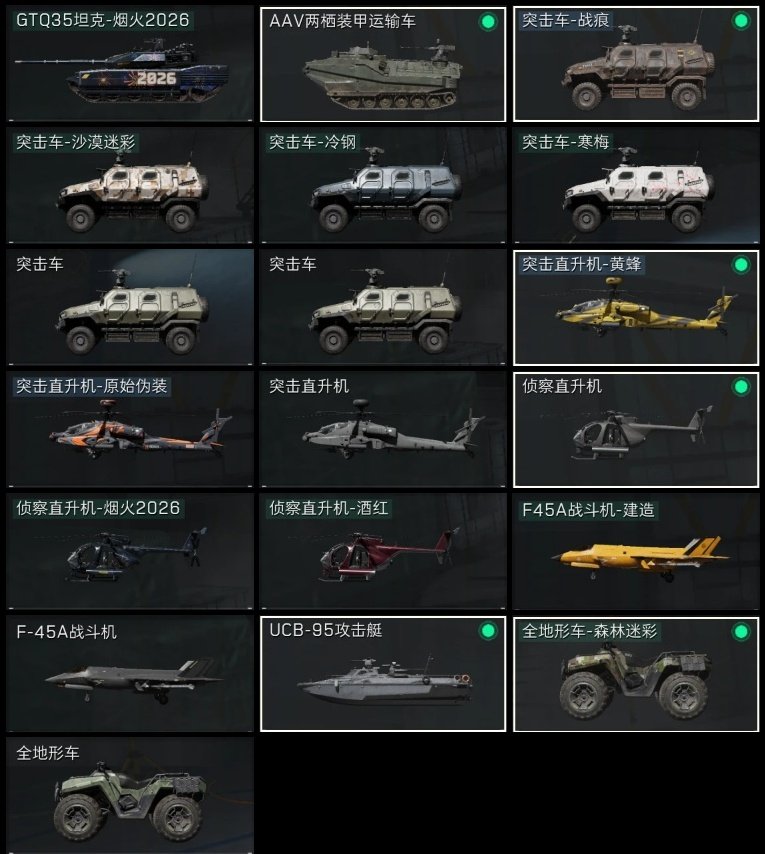Select the UCB-95攻击艇 attack boat card
This screenshot has width=765, height=854.
pyautogui.click(x=383, y=674)
